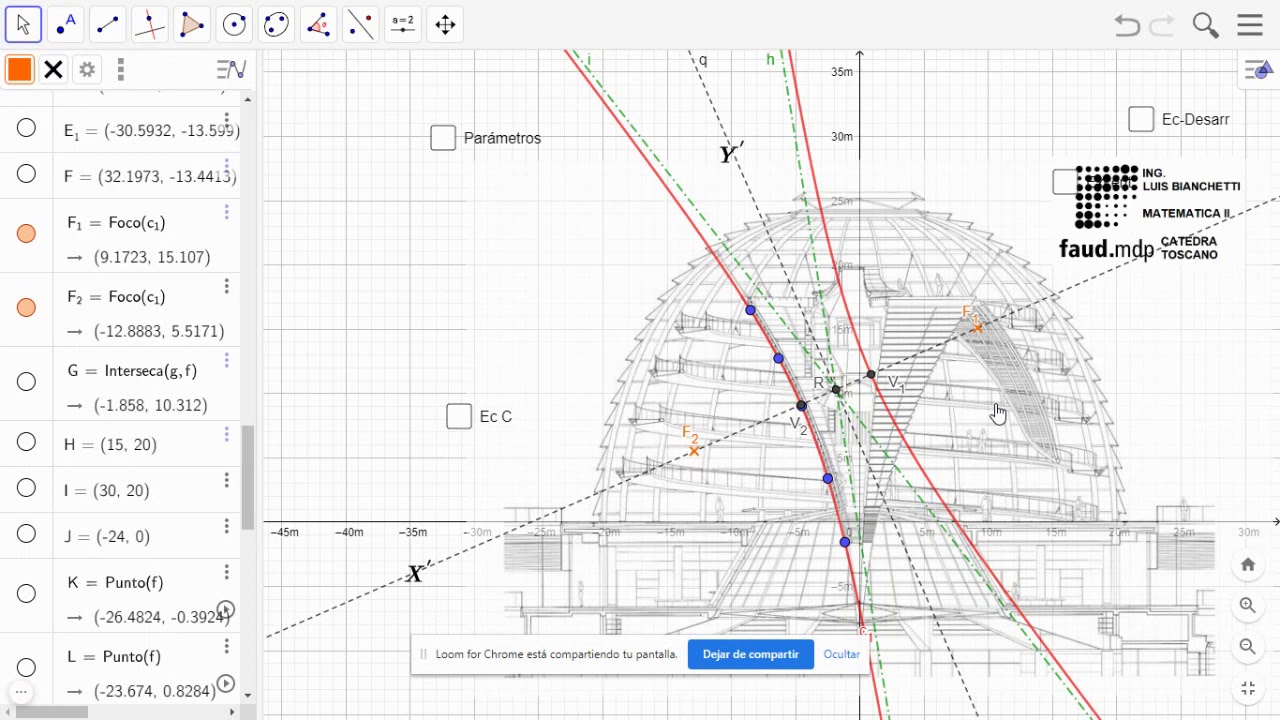Select the Reflect about Line tool
This screenshot has width=1280, height=720.
point(361,25)
